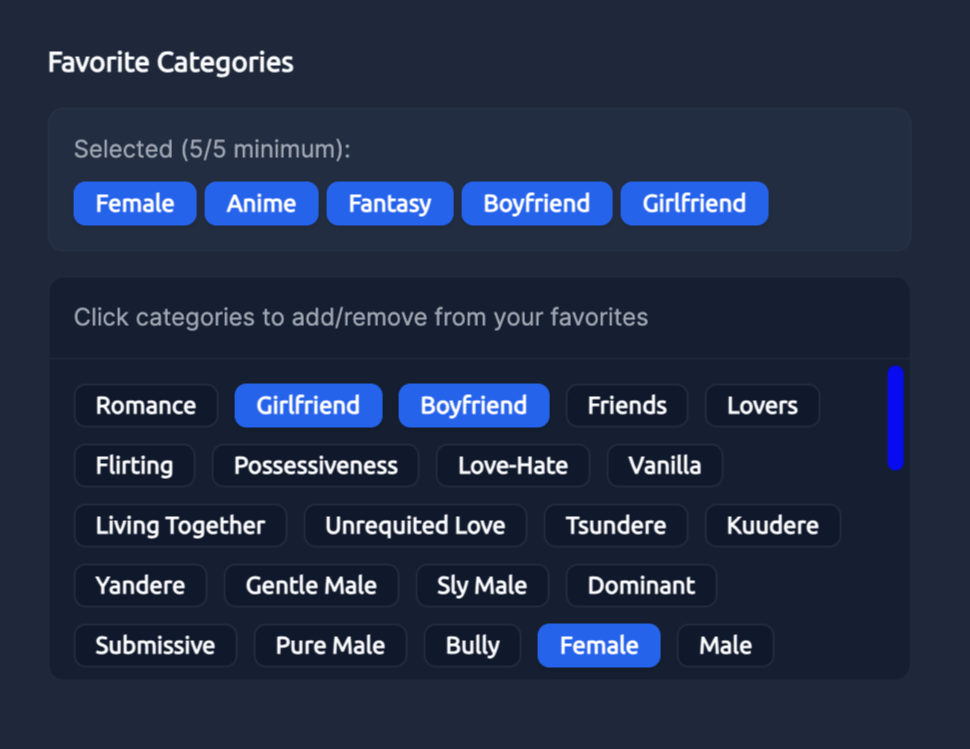Add Romance to favorite categories

click(145, 405)
